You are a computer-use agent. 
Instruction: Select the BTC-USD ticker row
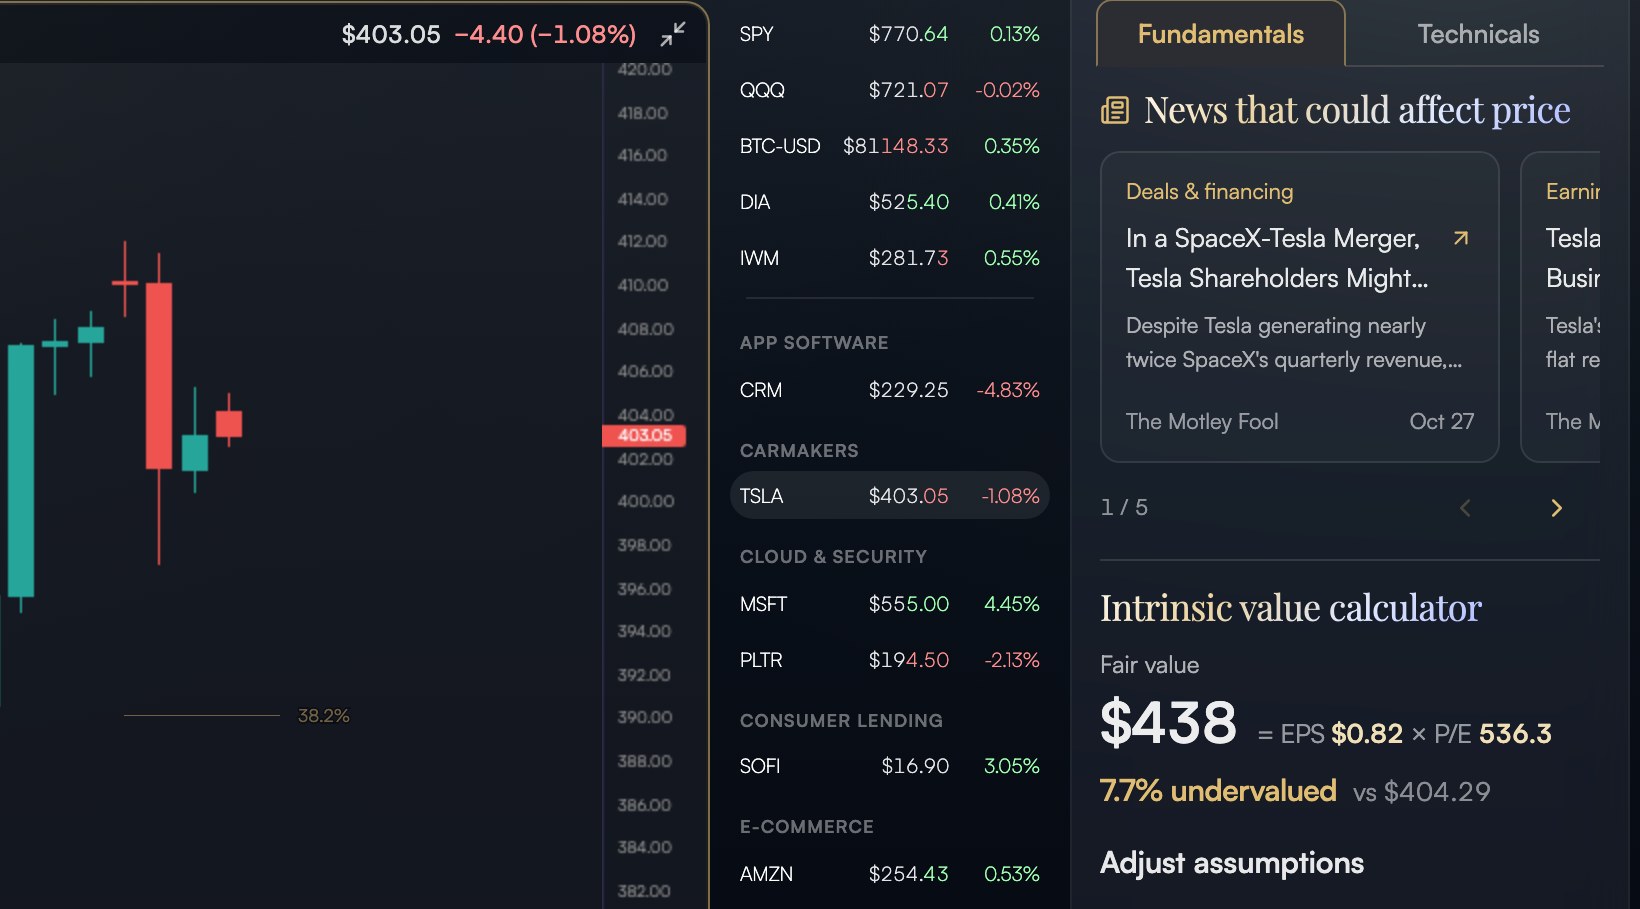890,146
